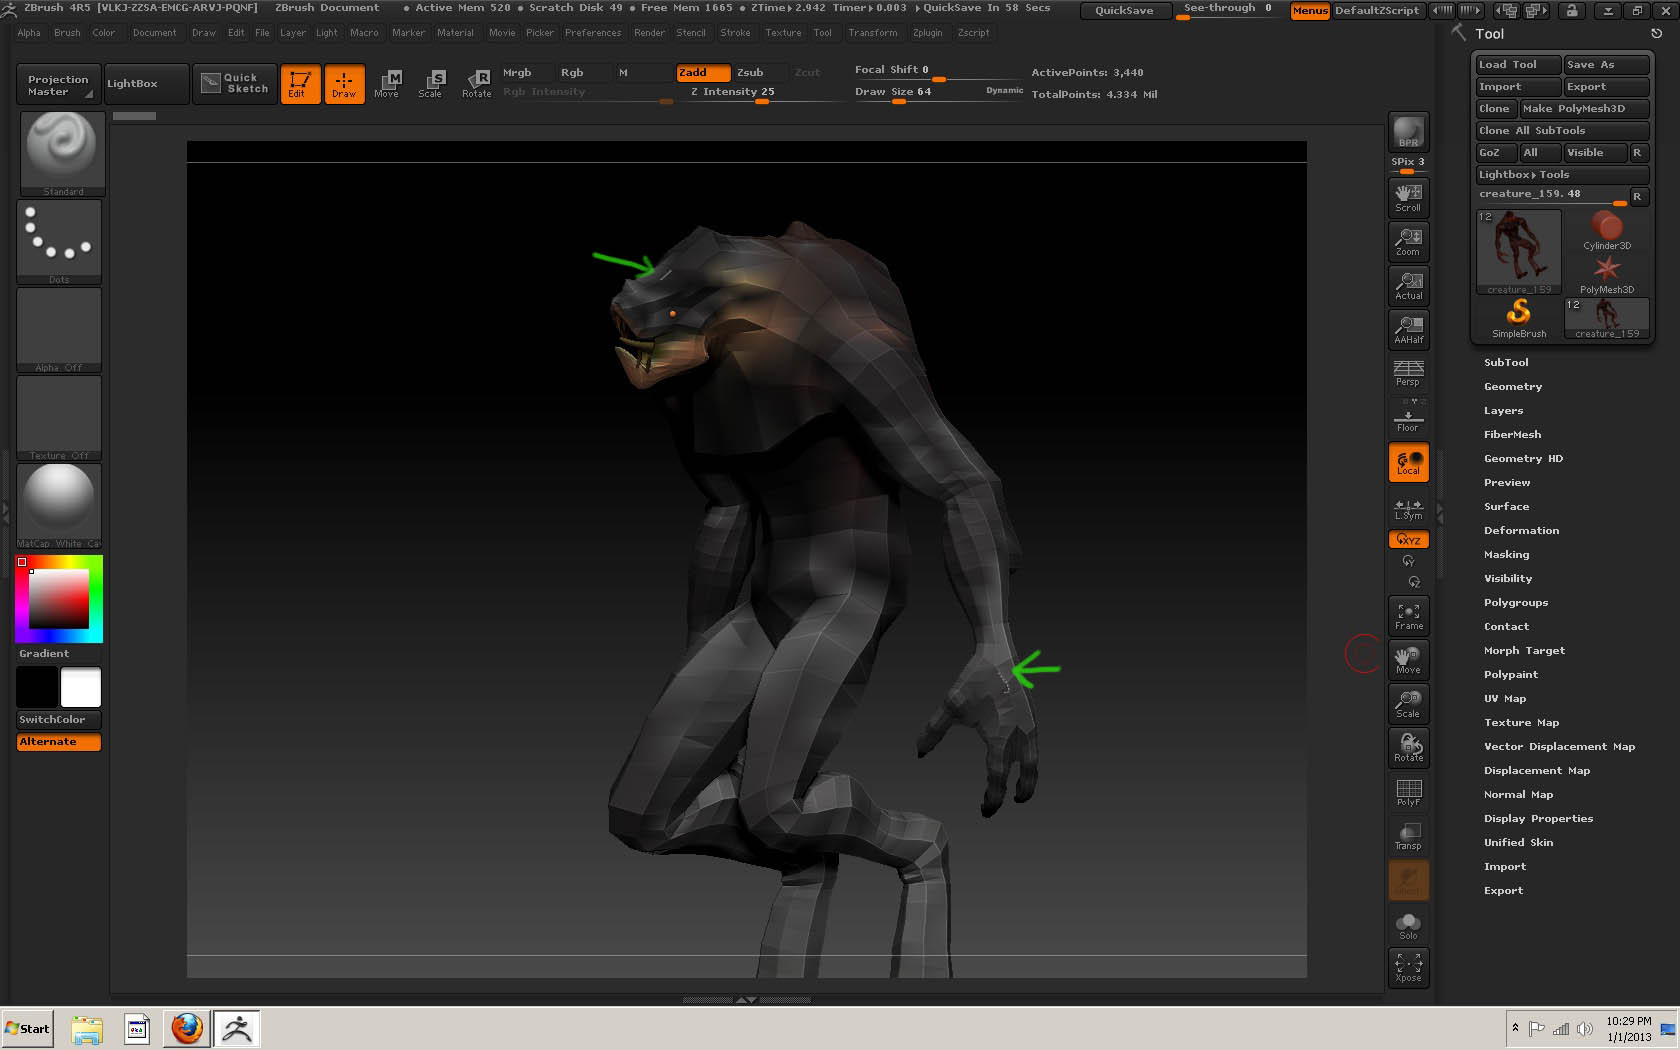Select the Scale tool in top shelf
1680x1050 pixels.
(431, 83)
